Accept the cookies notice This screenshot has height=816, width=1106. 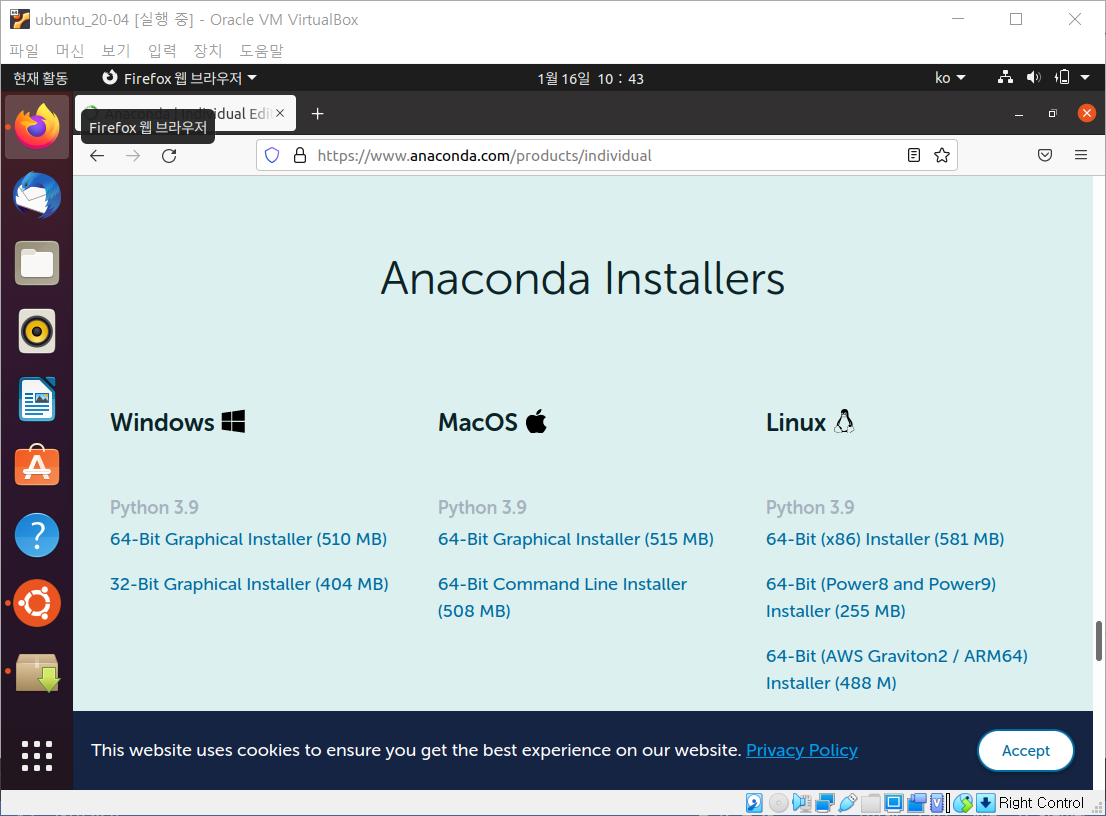(1026, 750)
